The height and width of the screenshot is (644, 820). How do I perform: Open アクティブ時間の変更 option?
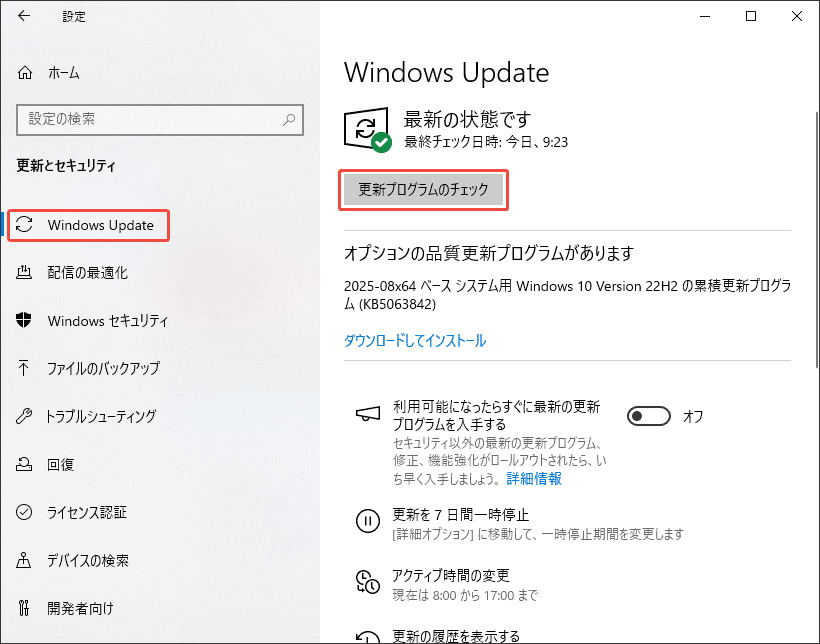coord(451,575)
